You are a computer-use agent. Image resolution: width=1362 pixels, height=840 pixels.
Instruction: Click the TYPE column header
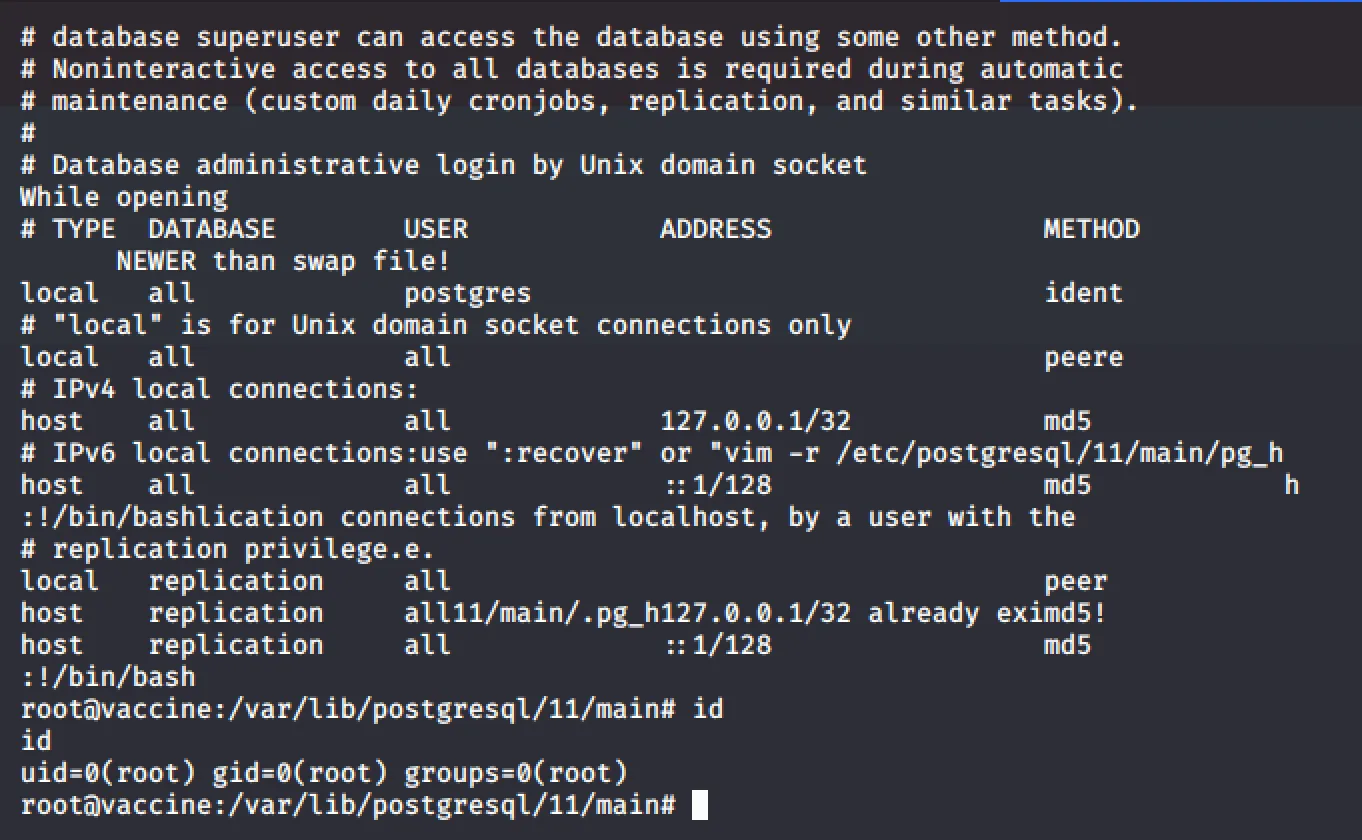tap(84, 229)
